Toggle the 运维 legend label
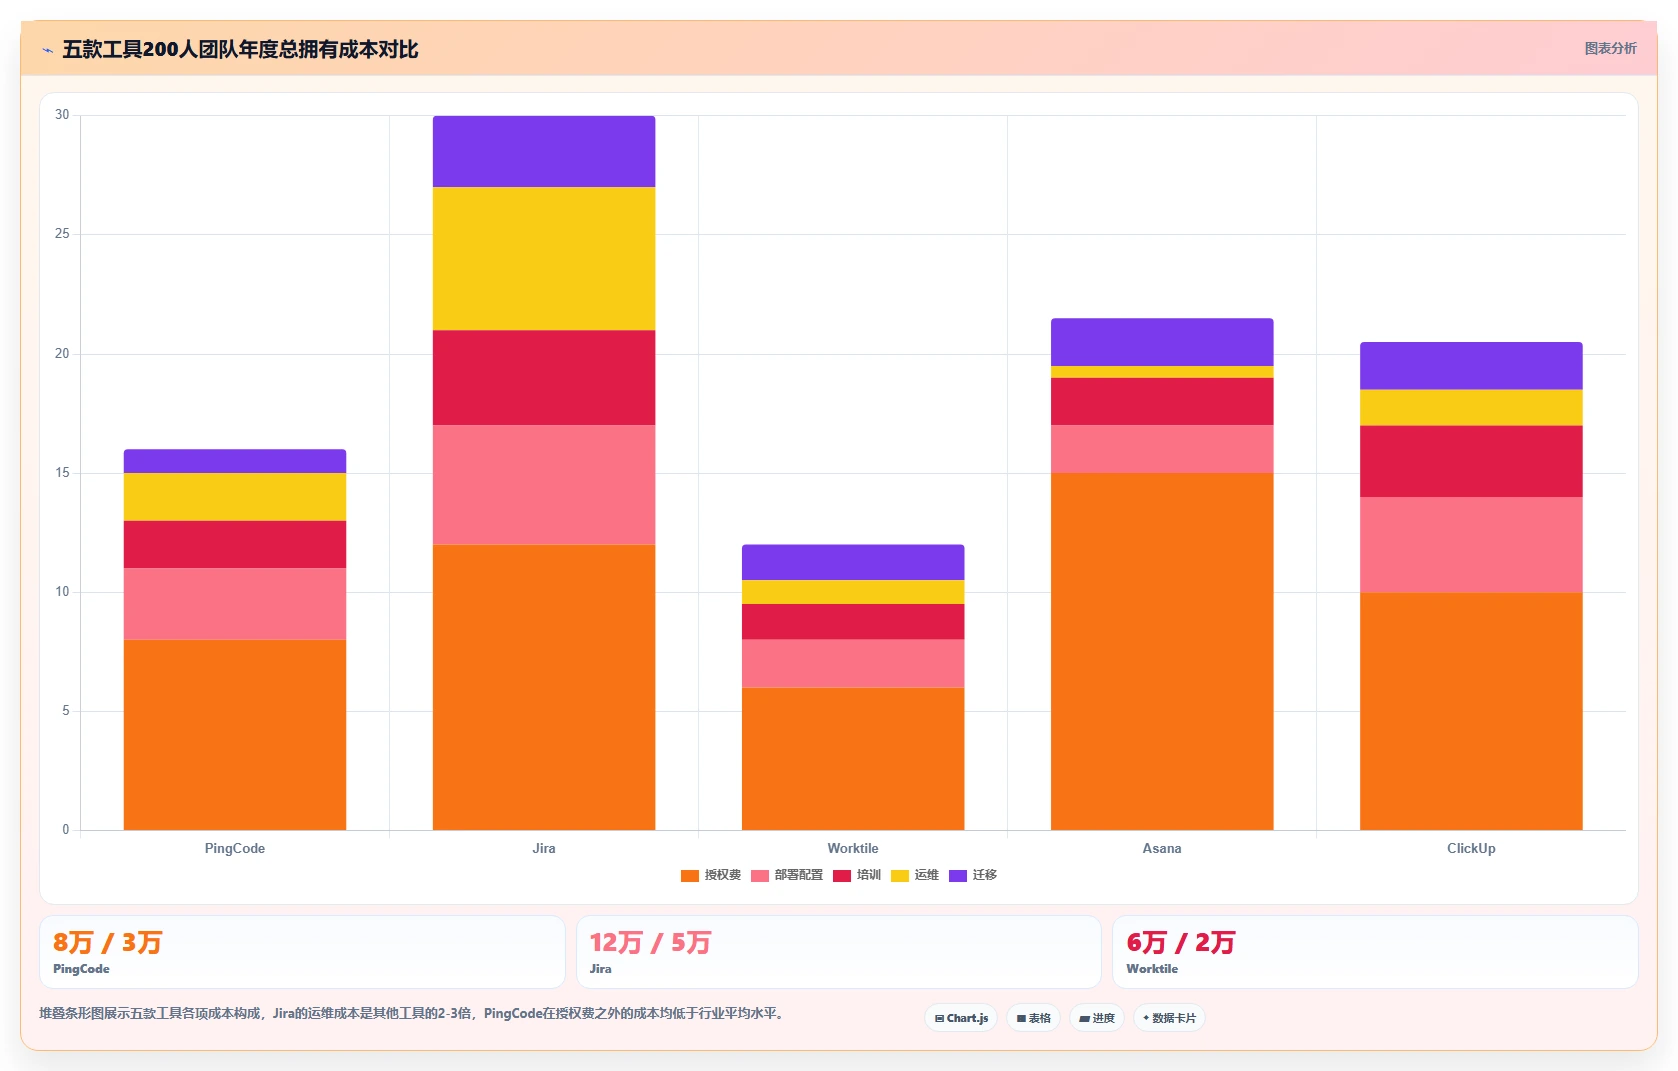This screenshot has height=1071, width=1678. (x=927, y=875)
